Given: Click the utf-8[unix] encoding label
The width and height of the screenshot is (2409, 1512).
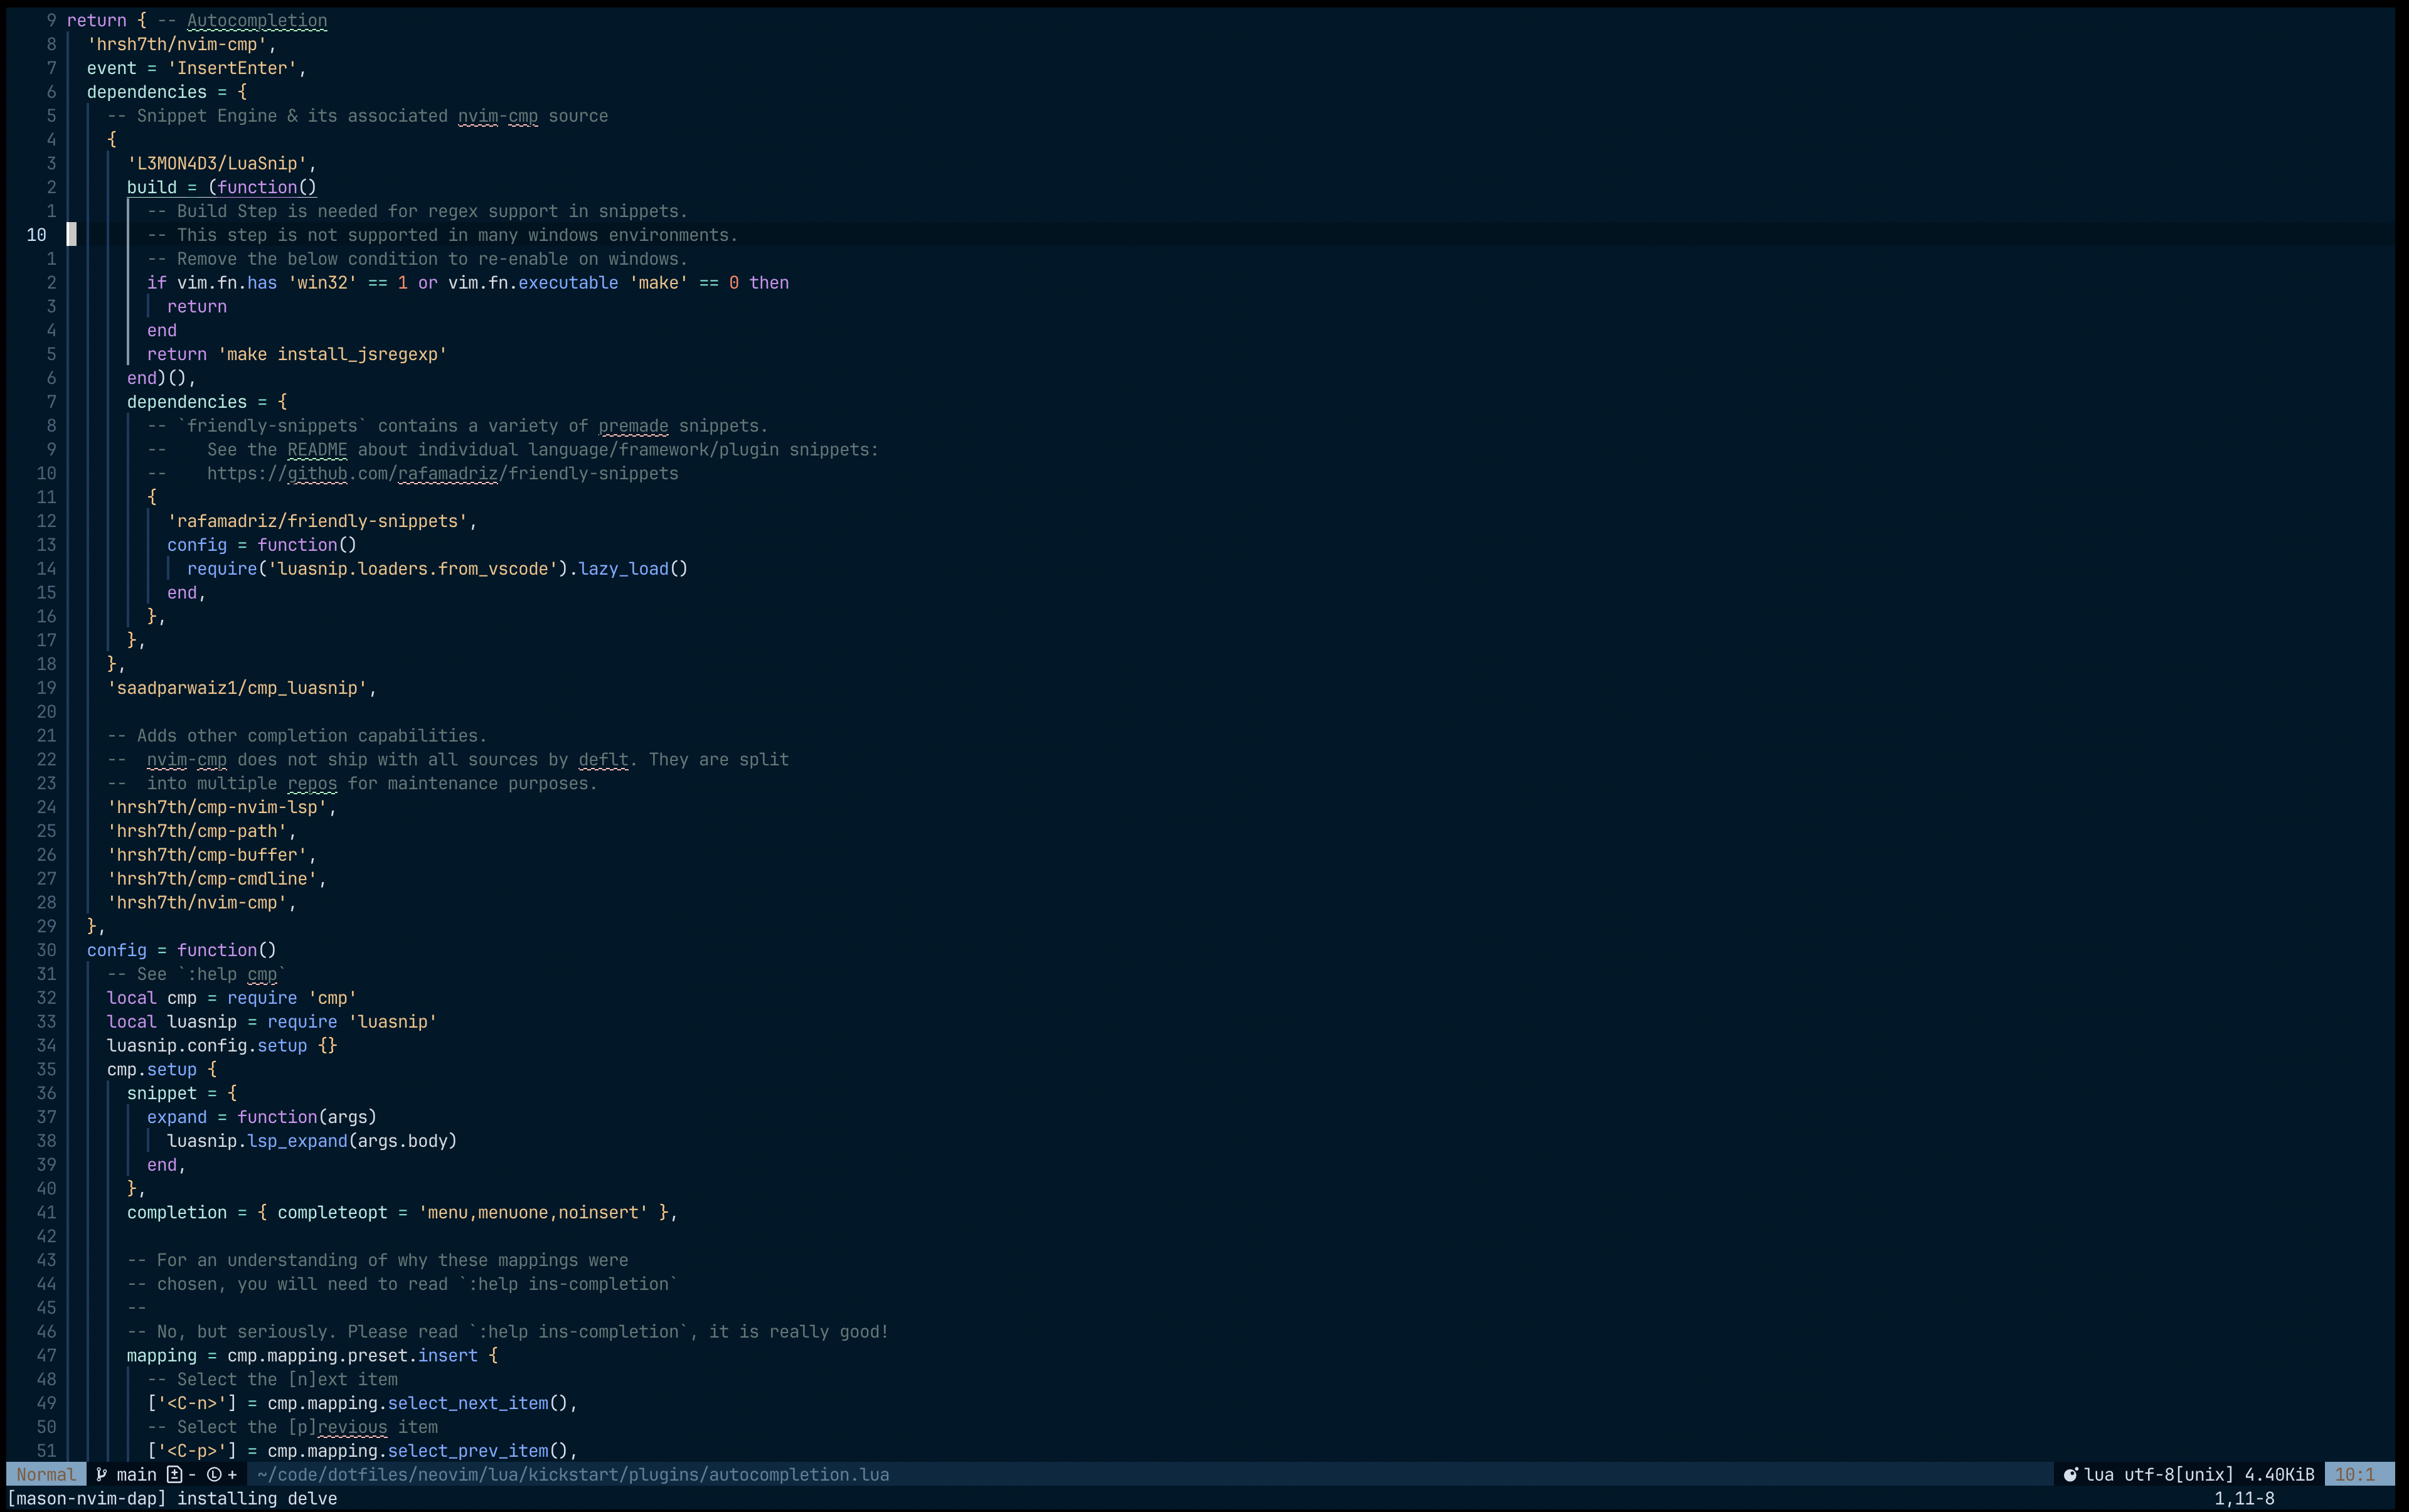Looking at the screenshot, I should pos(2178,1474).
